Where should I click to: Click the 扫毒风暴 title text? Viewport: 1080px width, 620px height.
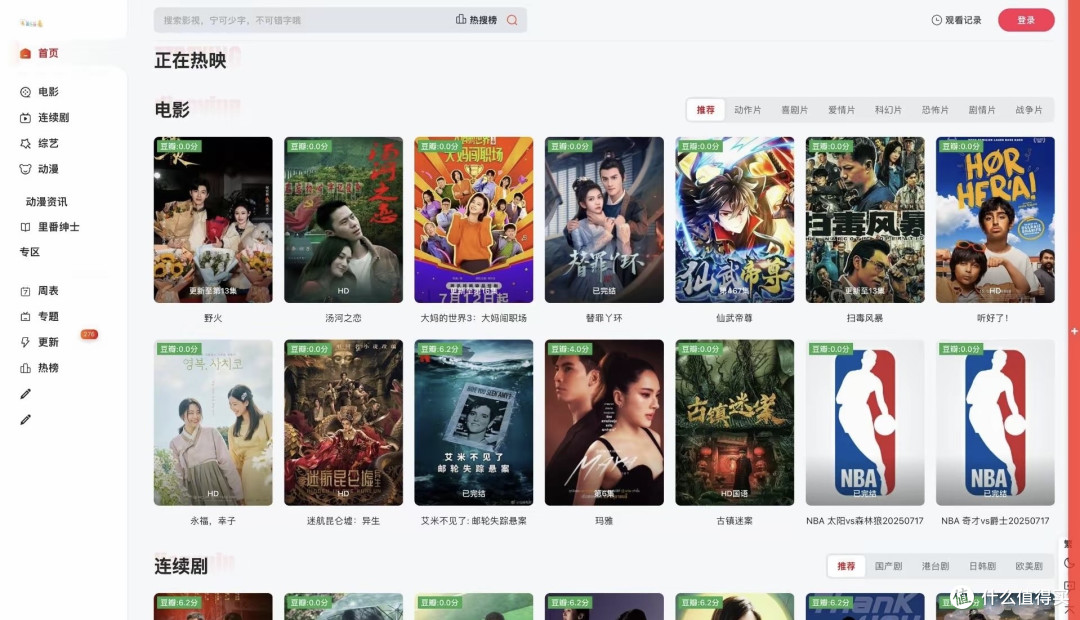click(x=865, y=318)
